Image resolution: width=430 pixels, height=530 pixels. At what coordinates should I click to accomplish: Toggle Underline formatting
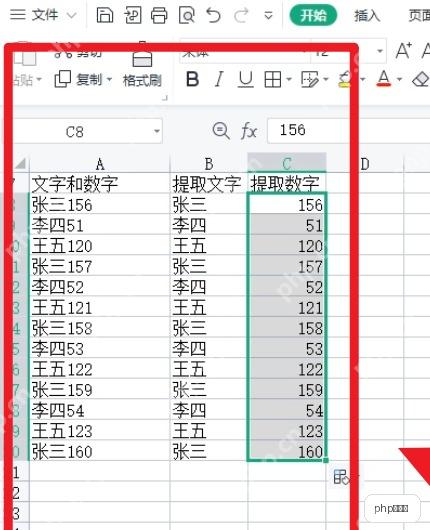click(245, 80)
